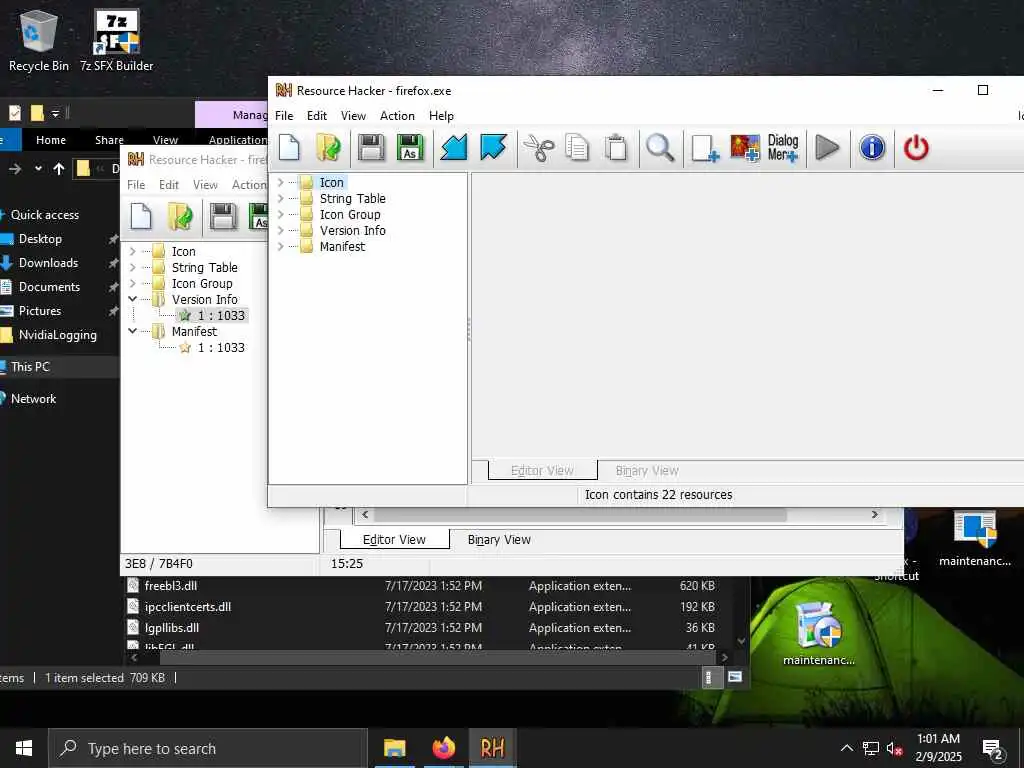This screenshot has width=1024, height=768.
Task: Click the Copy icon in front toolbar
Action: tap(577, 148)
